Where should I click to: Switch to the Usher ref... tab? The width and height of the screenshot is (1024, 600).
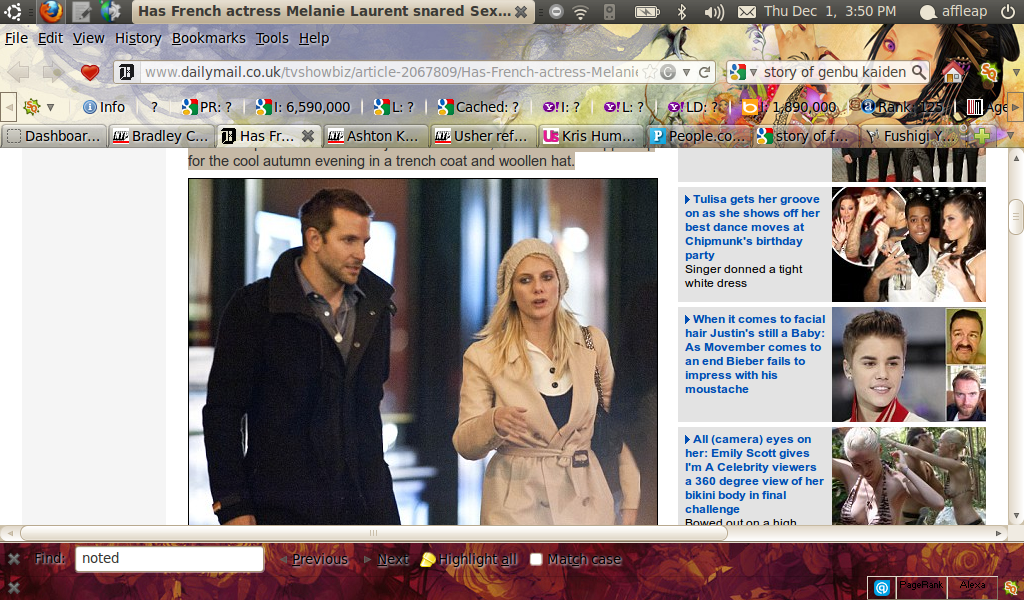click(484, 136)
